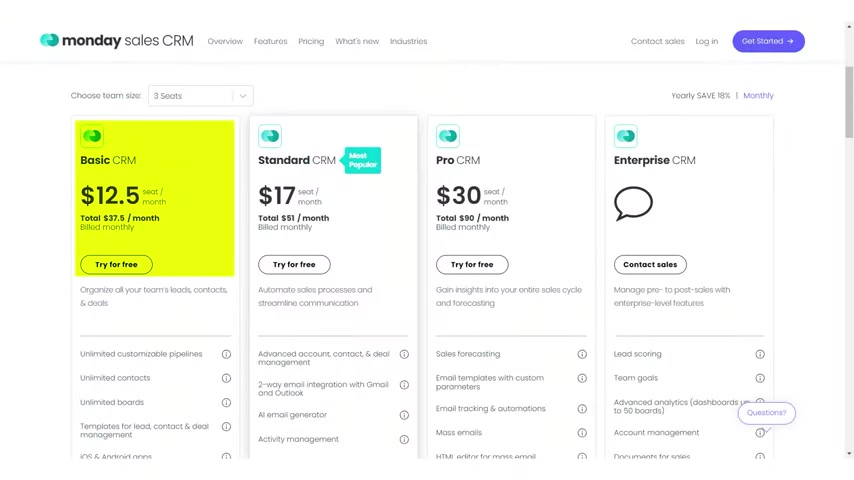Viewport: 854px width, 480px height.
Task: Click the page vertical scrollbar thumb
Action: [849, 102]
